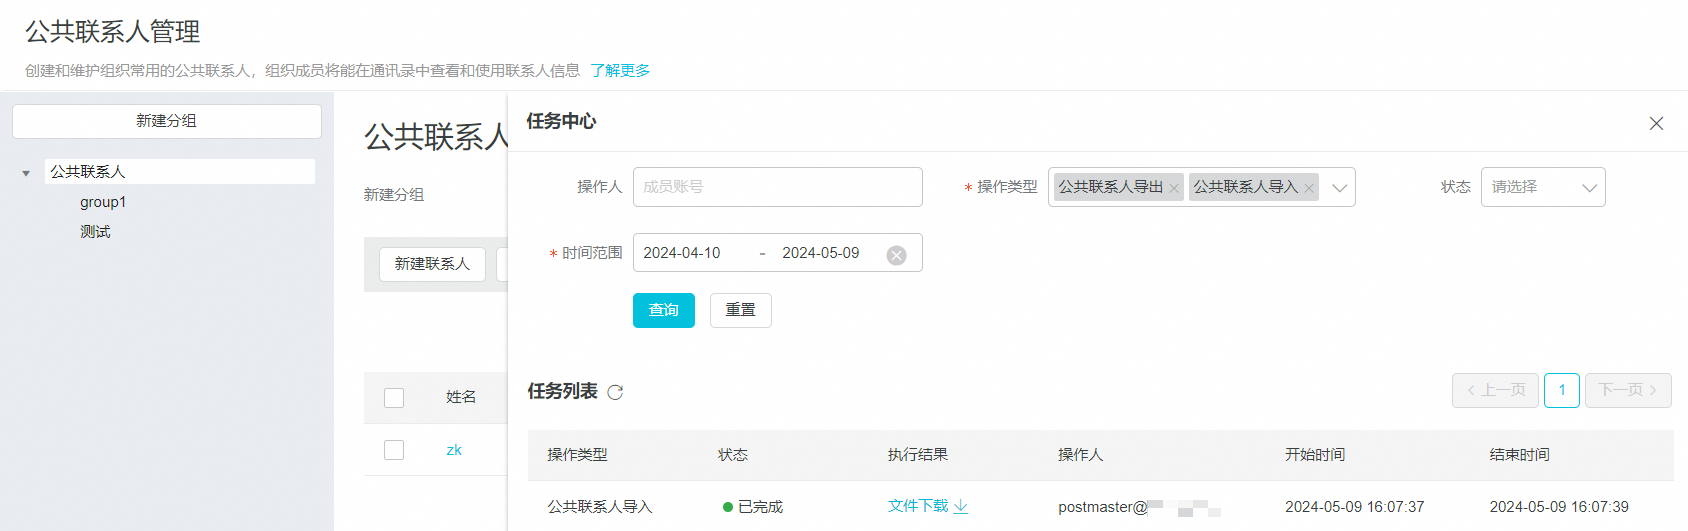
Task: Select 公共联系人 root tree item
Action: pyautogui.click(x=180, y=172)
